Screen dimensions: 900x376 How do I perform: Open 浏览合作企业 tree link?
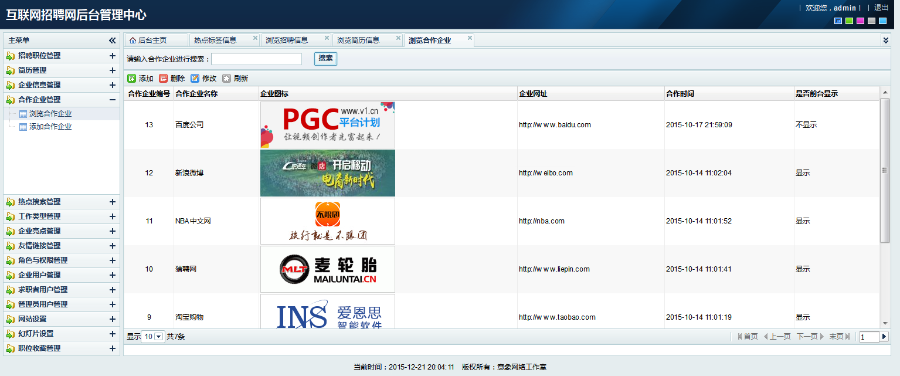tap(51, 114)
